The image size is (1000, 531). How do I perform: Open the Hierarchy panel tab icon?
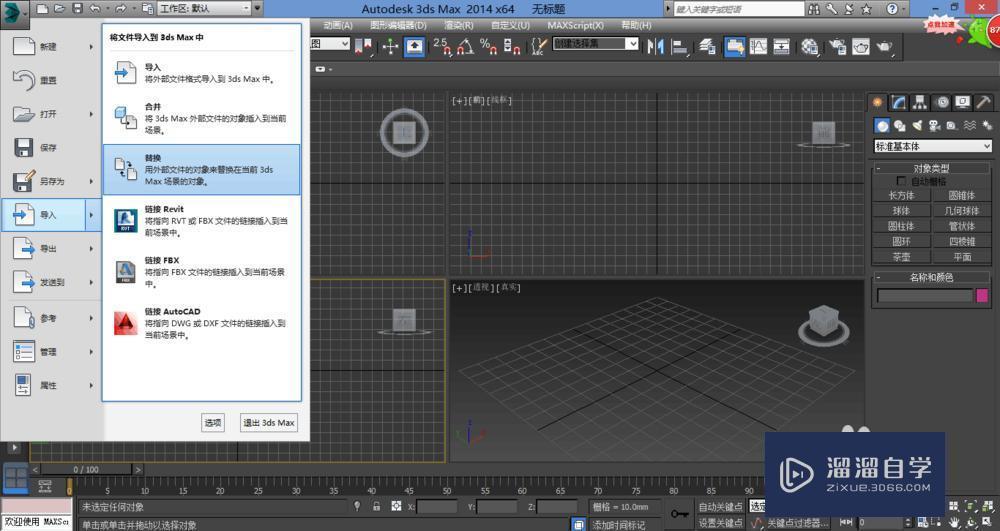pyautogui.click(x=920, y=102)
